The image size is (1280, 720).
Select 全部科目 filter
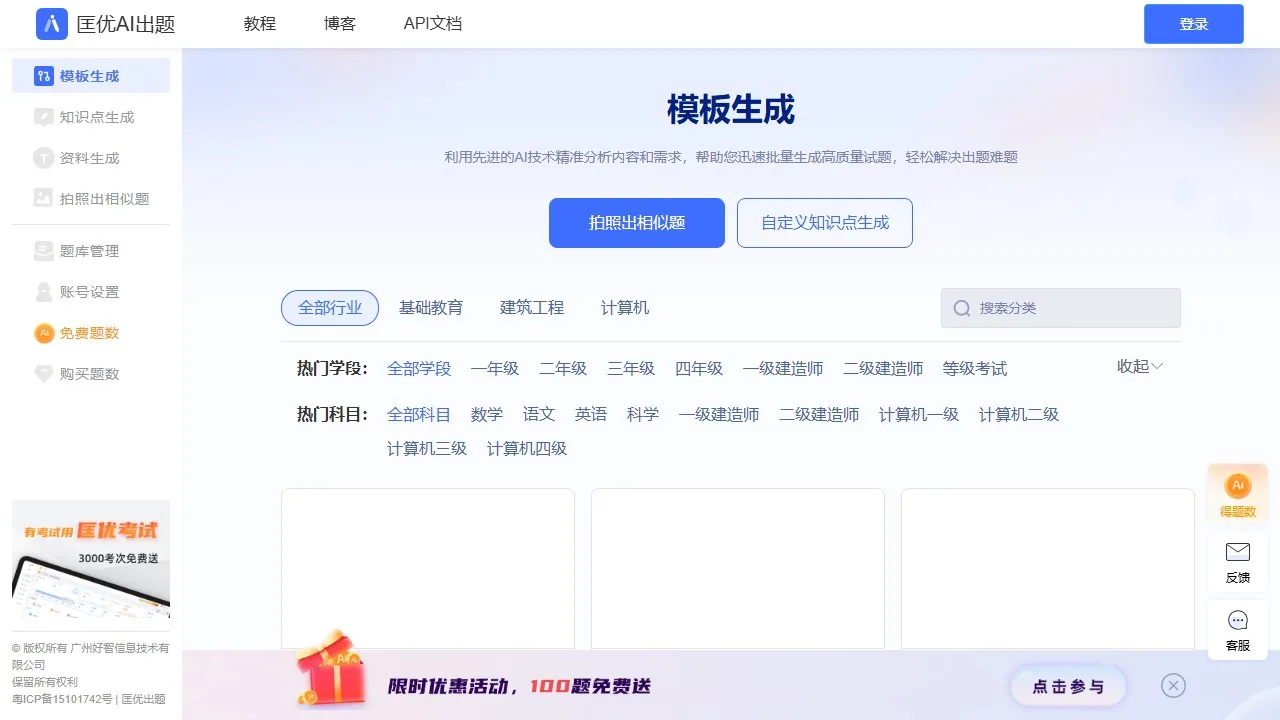click(419, 414)
